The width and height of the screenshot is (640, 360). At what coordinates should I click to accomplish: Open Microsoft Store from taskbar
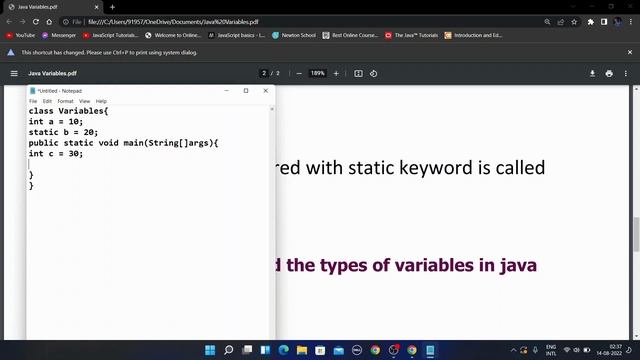click(320, 350)
